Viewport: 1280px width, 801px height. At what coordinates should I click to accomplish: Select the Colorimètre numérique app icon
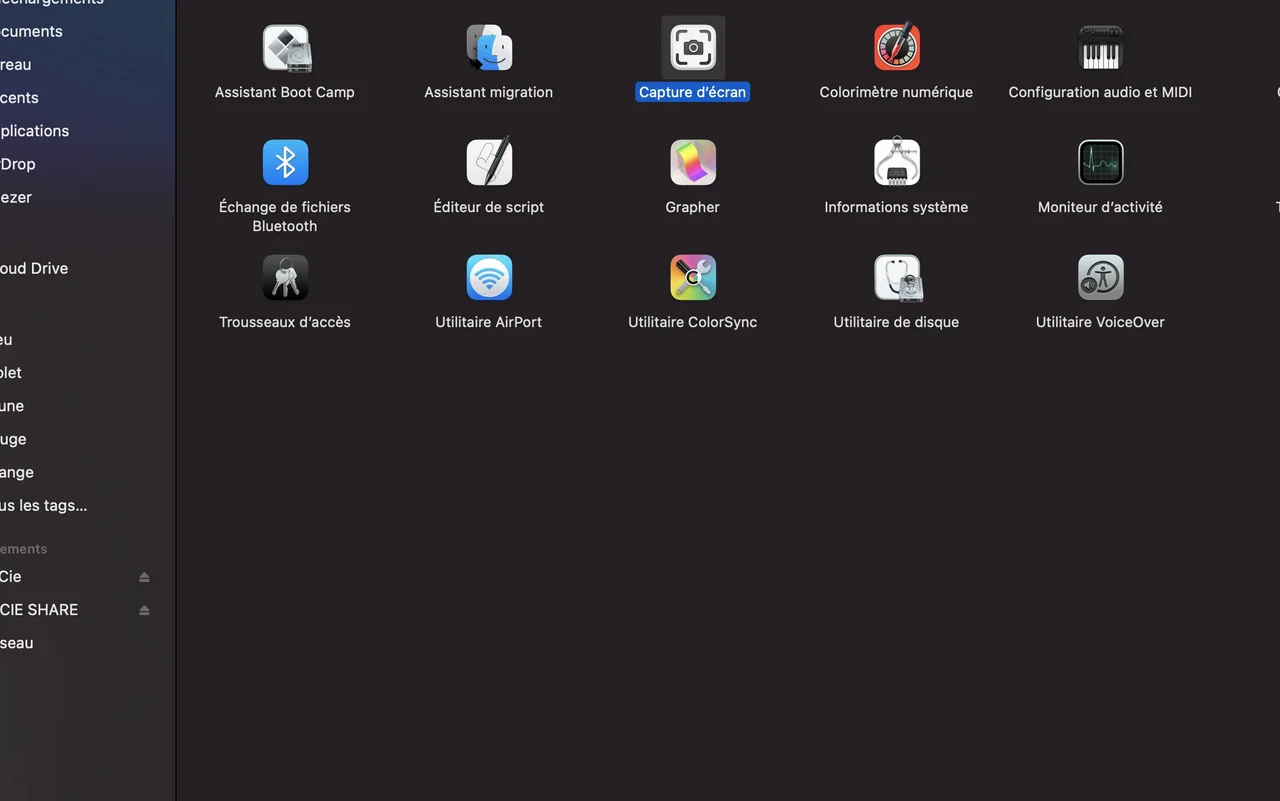coord(897,48)
